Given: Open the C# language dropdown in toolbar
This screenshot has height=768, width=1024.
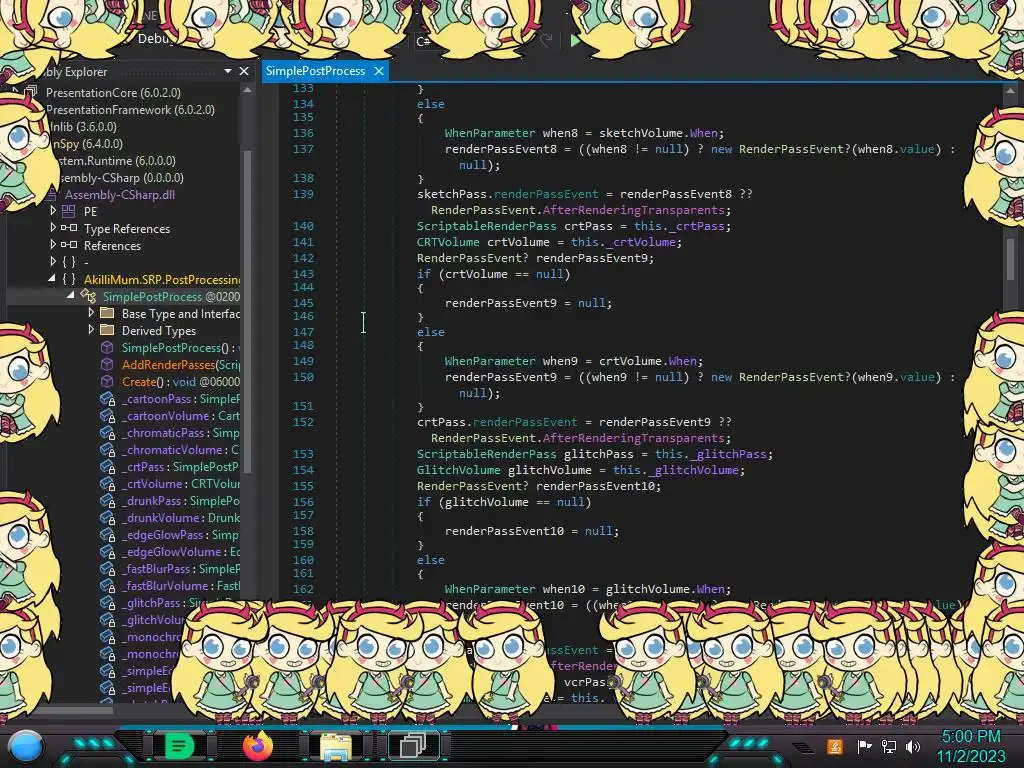Looking at the screenshot, I should pos(423,42).
